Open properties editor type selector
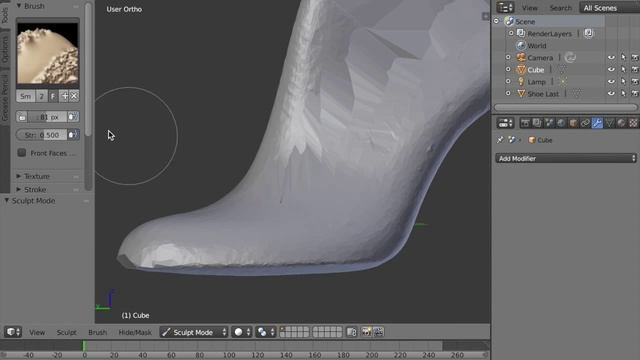640x360 pixels. point(505,122)
